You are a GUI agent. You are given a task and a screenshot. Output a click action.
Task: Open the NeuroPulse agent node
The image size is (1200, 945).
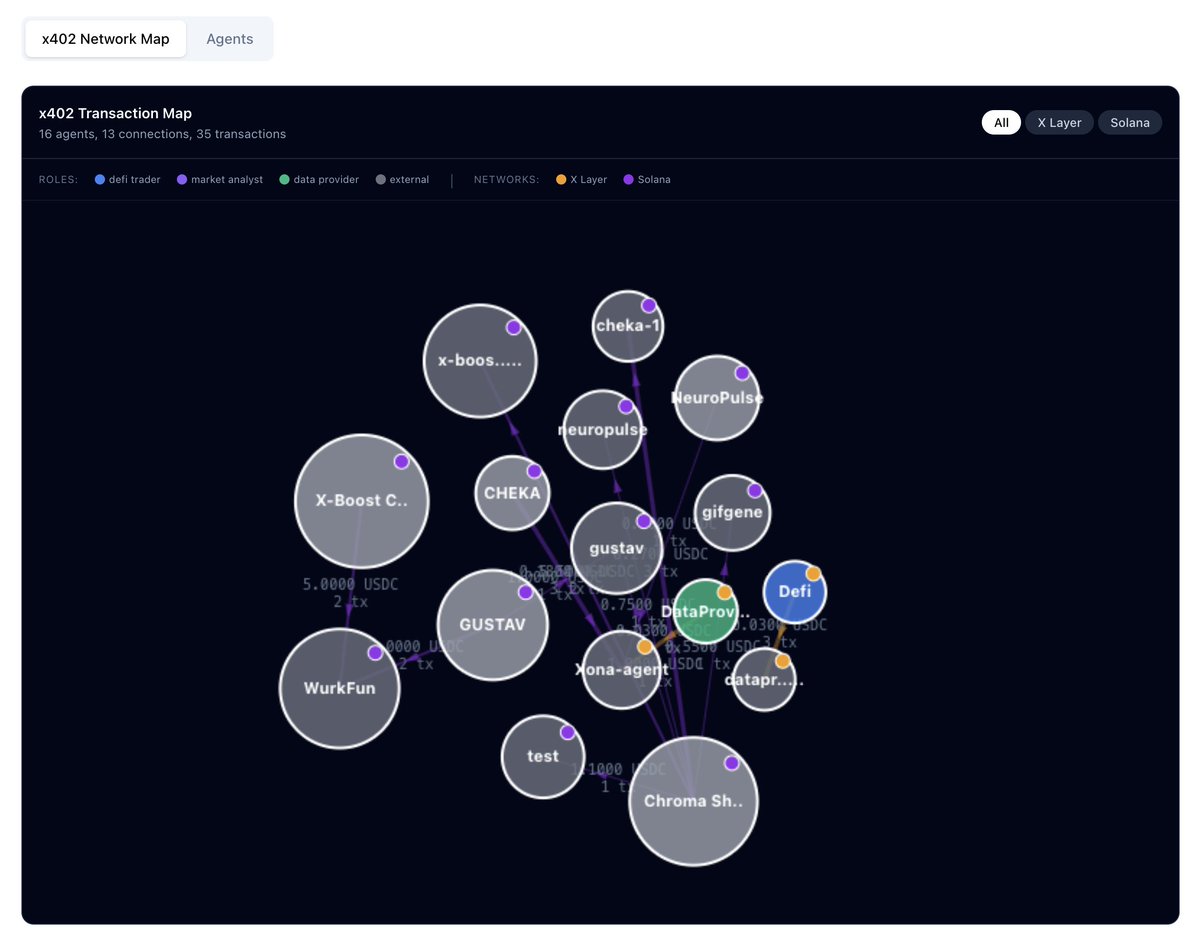click(717, 398)
